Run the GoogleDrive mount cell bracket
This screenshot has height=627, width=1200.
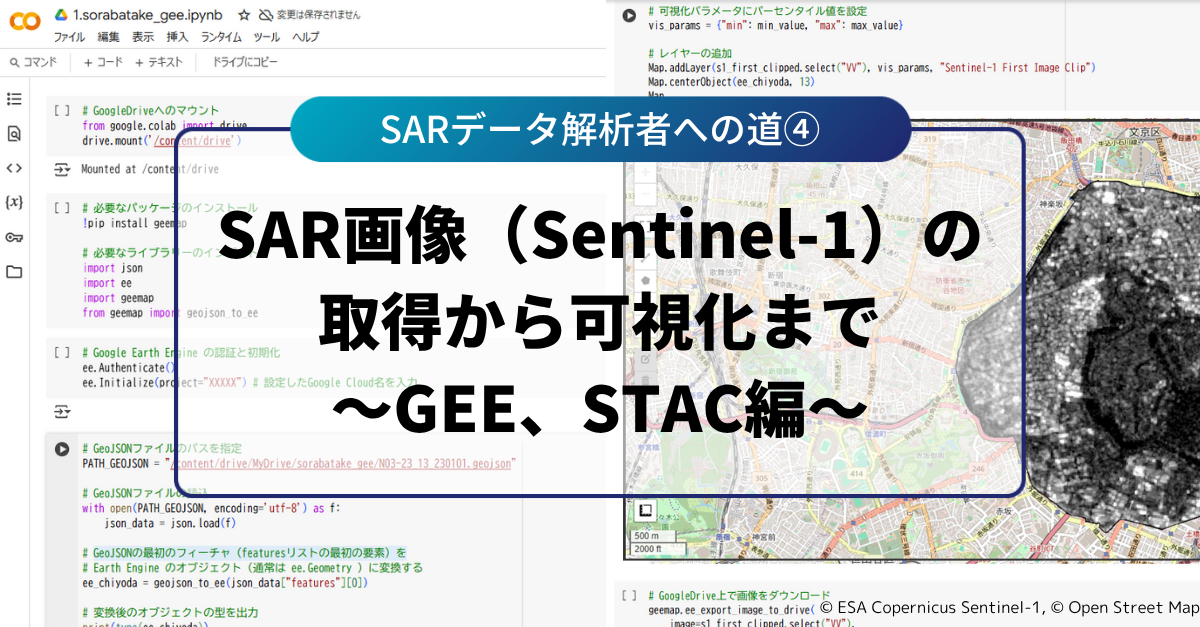click(62, 111)
